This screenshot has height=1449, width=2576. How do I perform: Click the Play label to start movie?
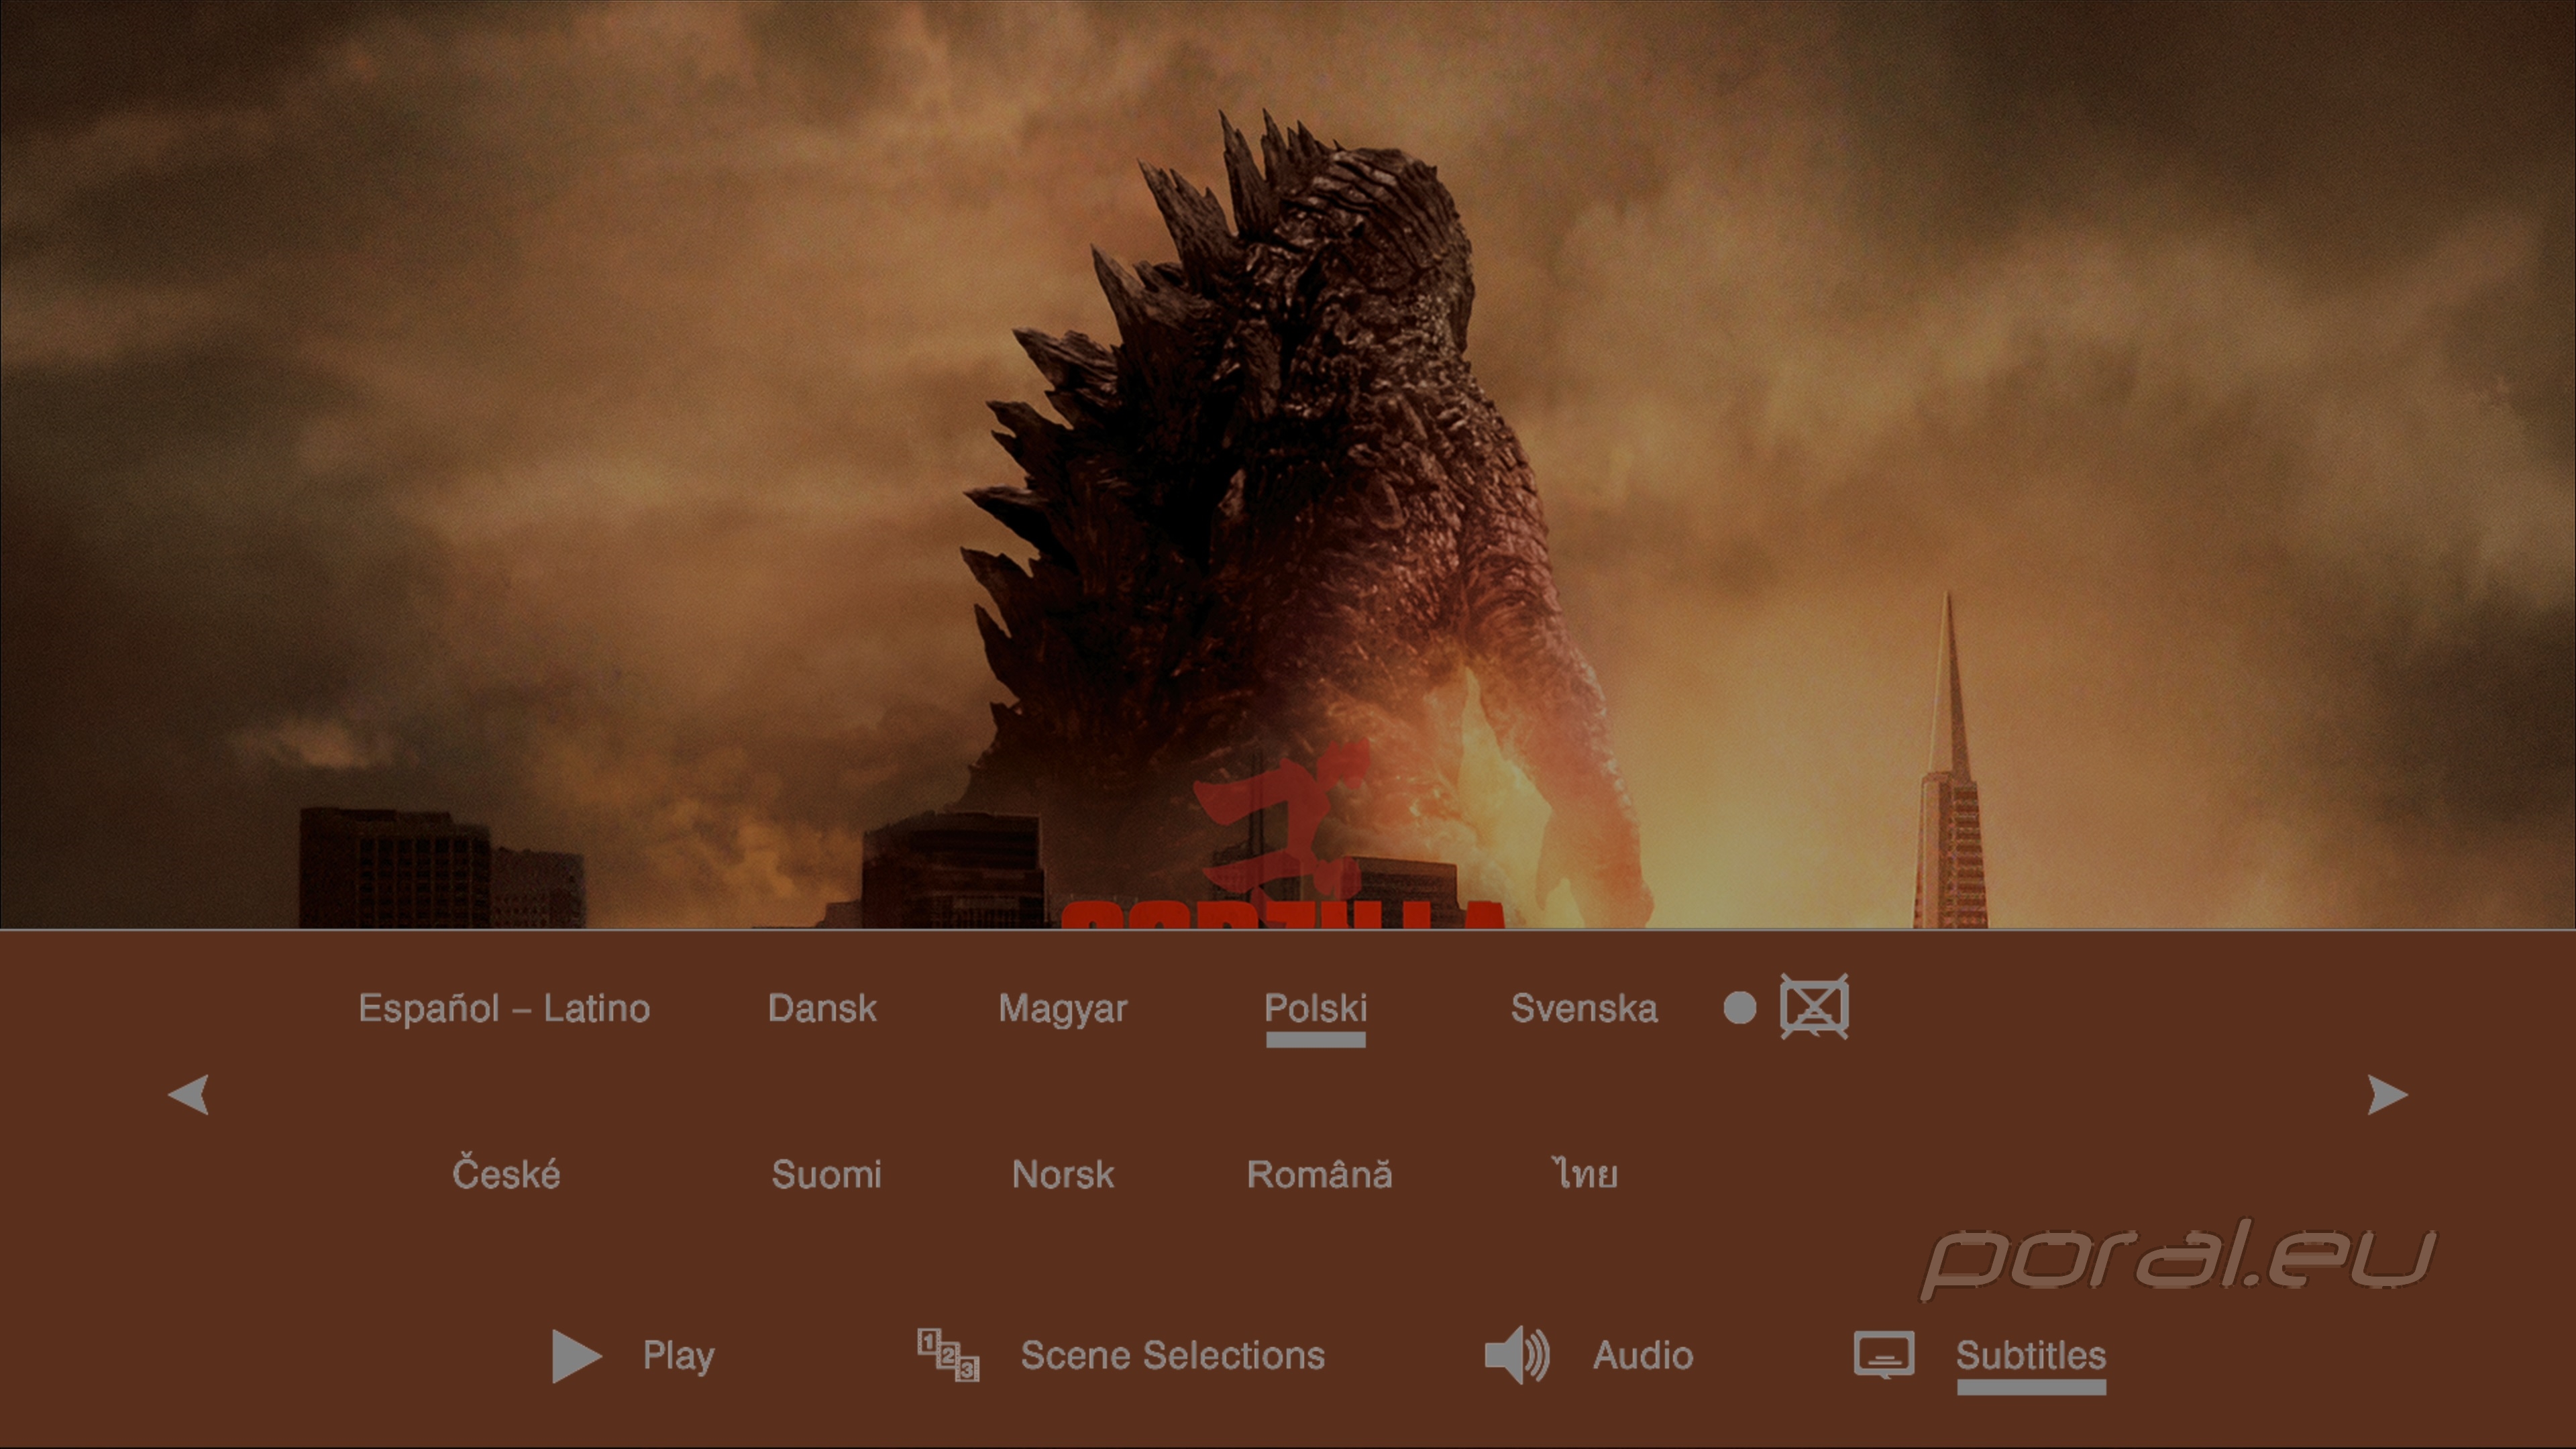click(x=678, y=1356)
